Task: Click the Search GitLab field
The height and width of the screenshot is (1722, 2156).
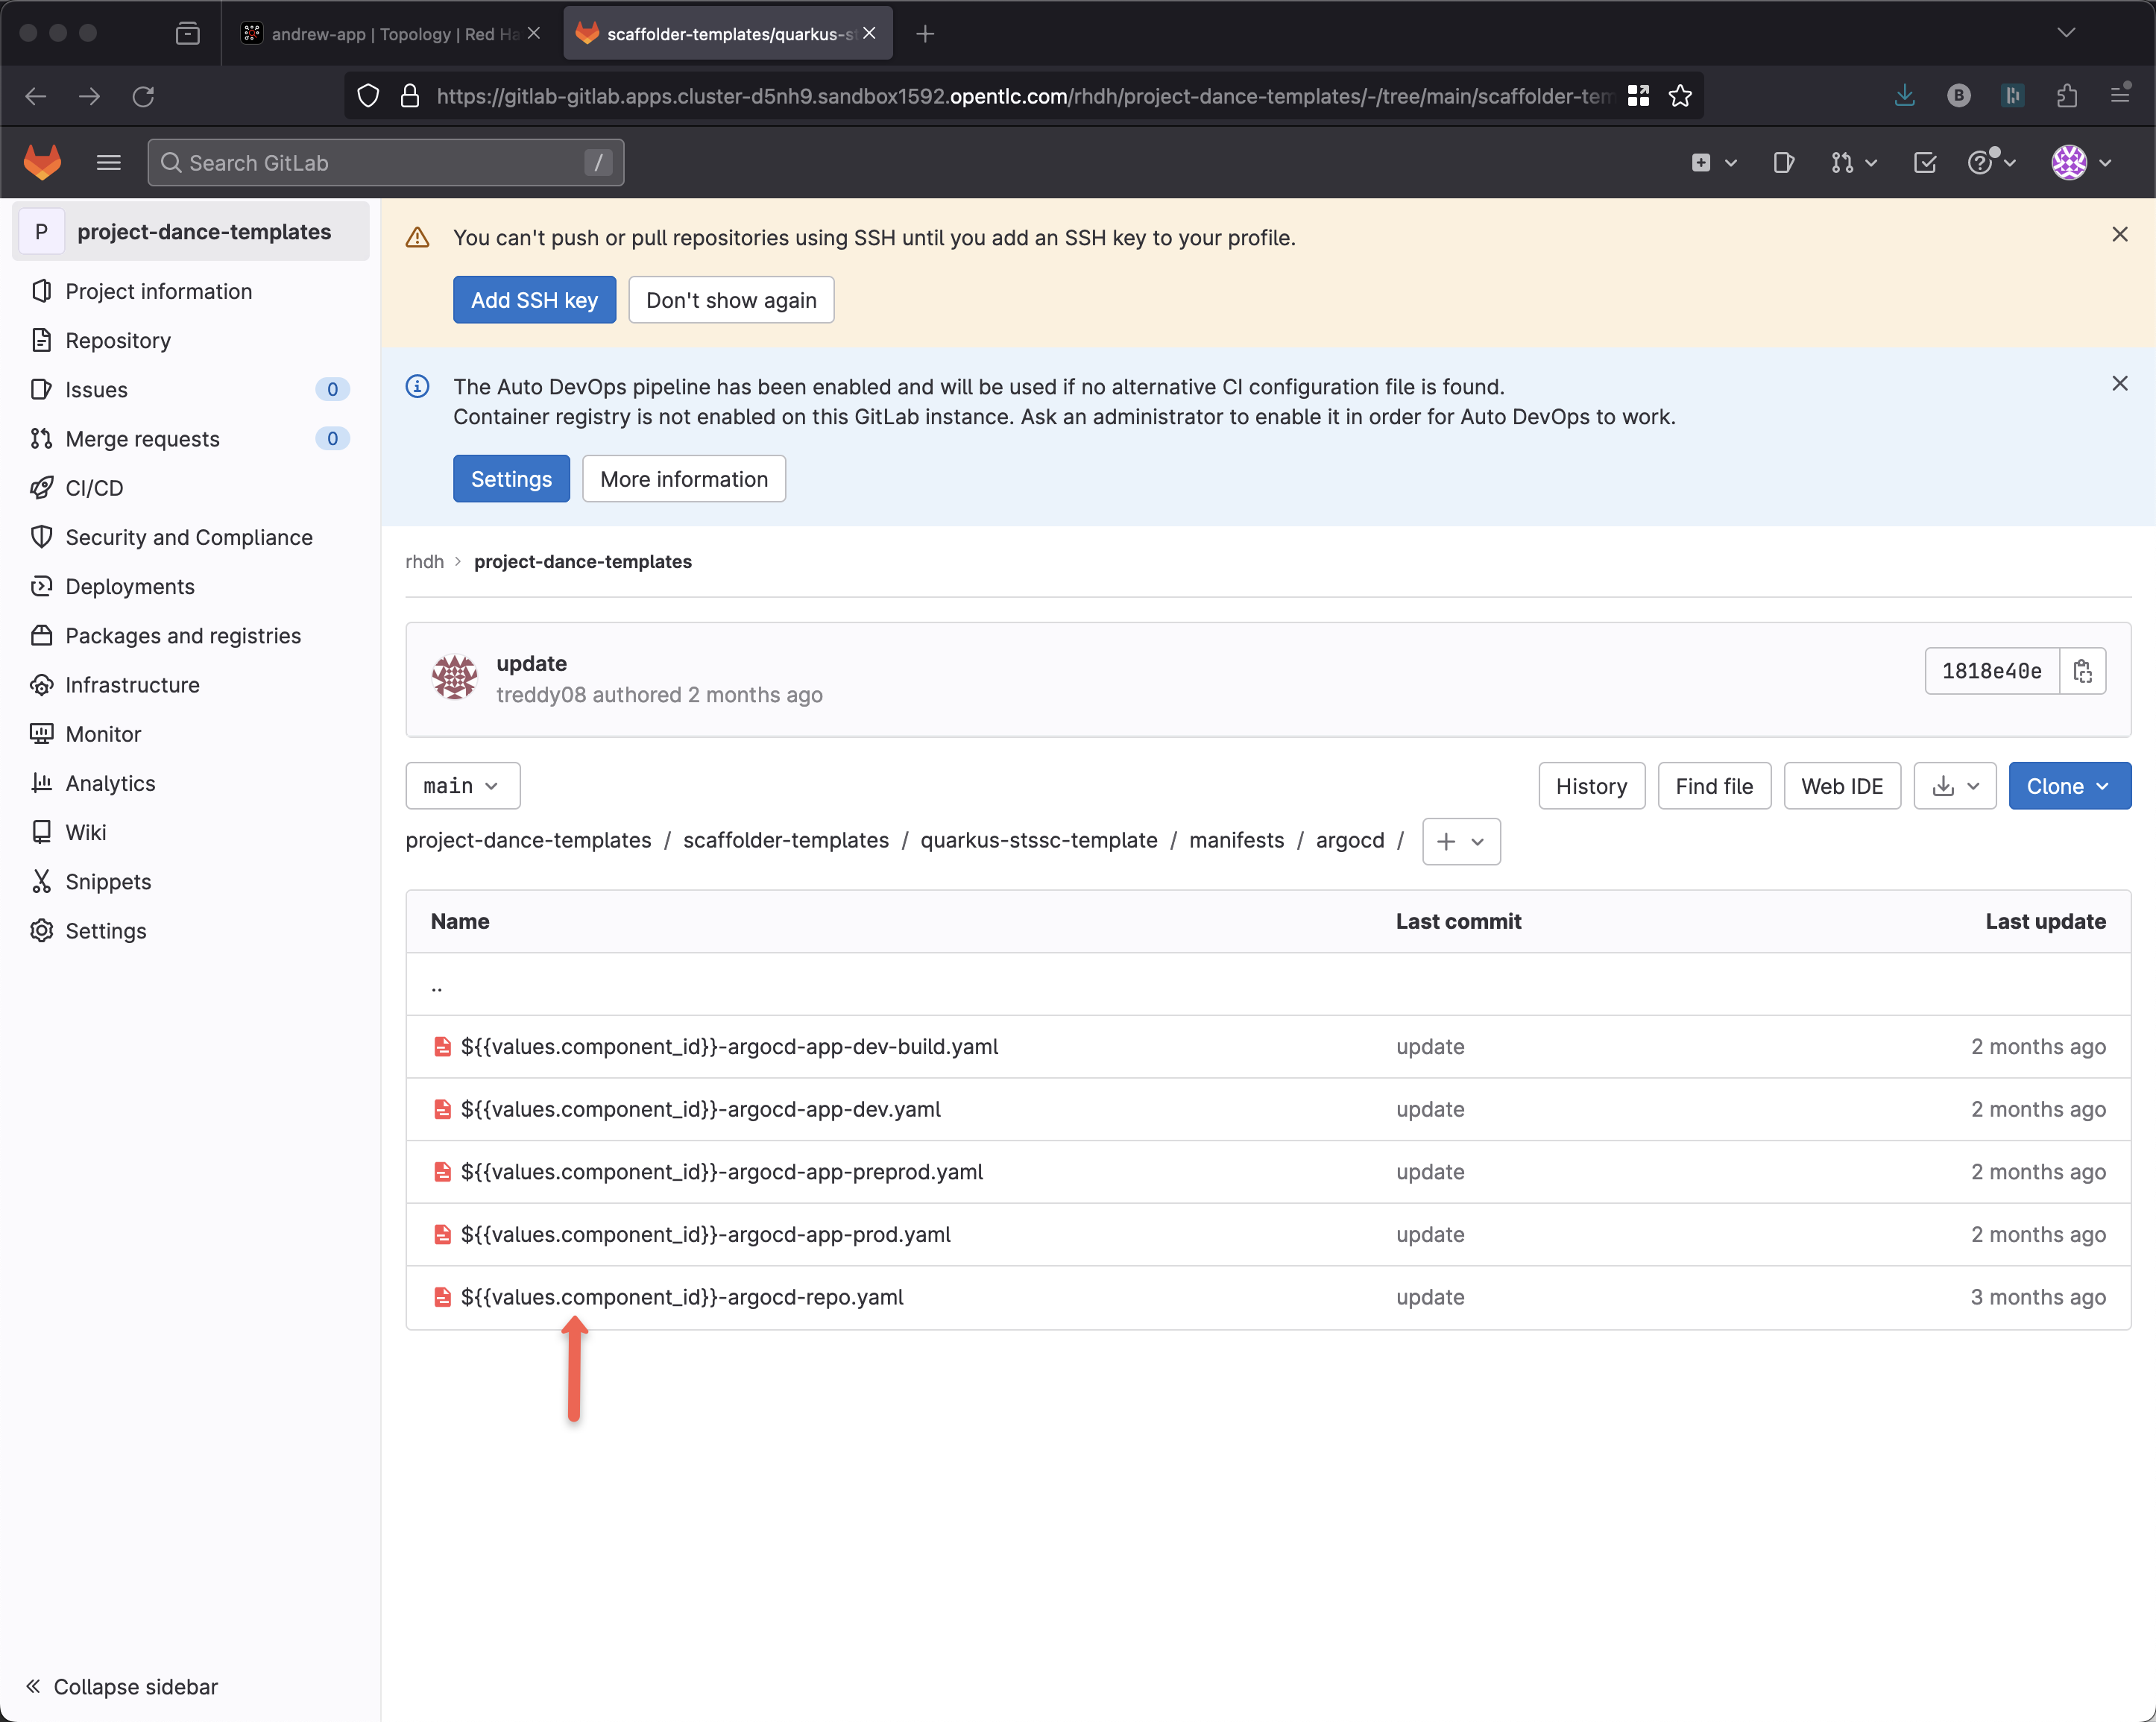Action: pos(385,162)
